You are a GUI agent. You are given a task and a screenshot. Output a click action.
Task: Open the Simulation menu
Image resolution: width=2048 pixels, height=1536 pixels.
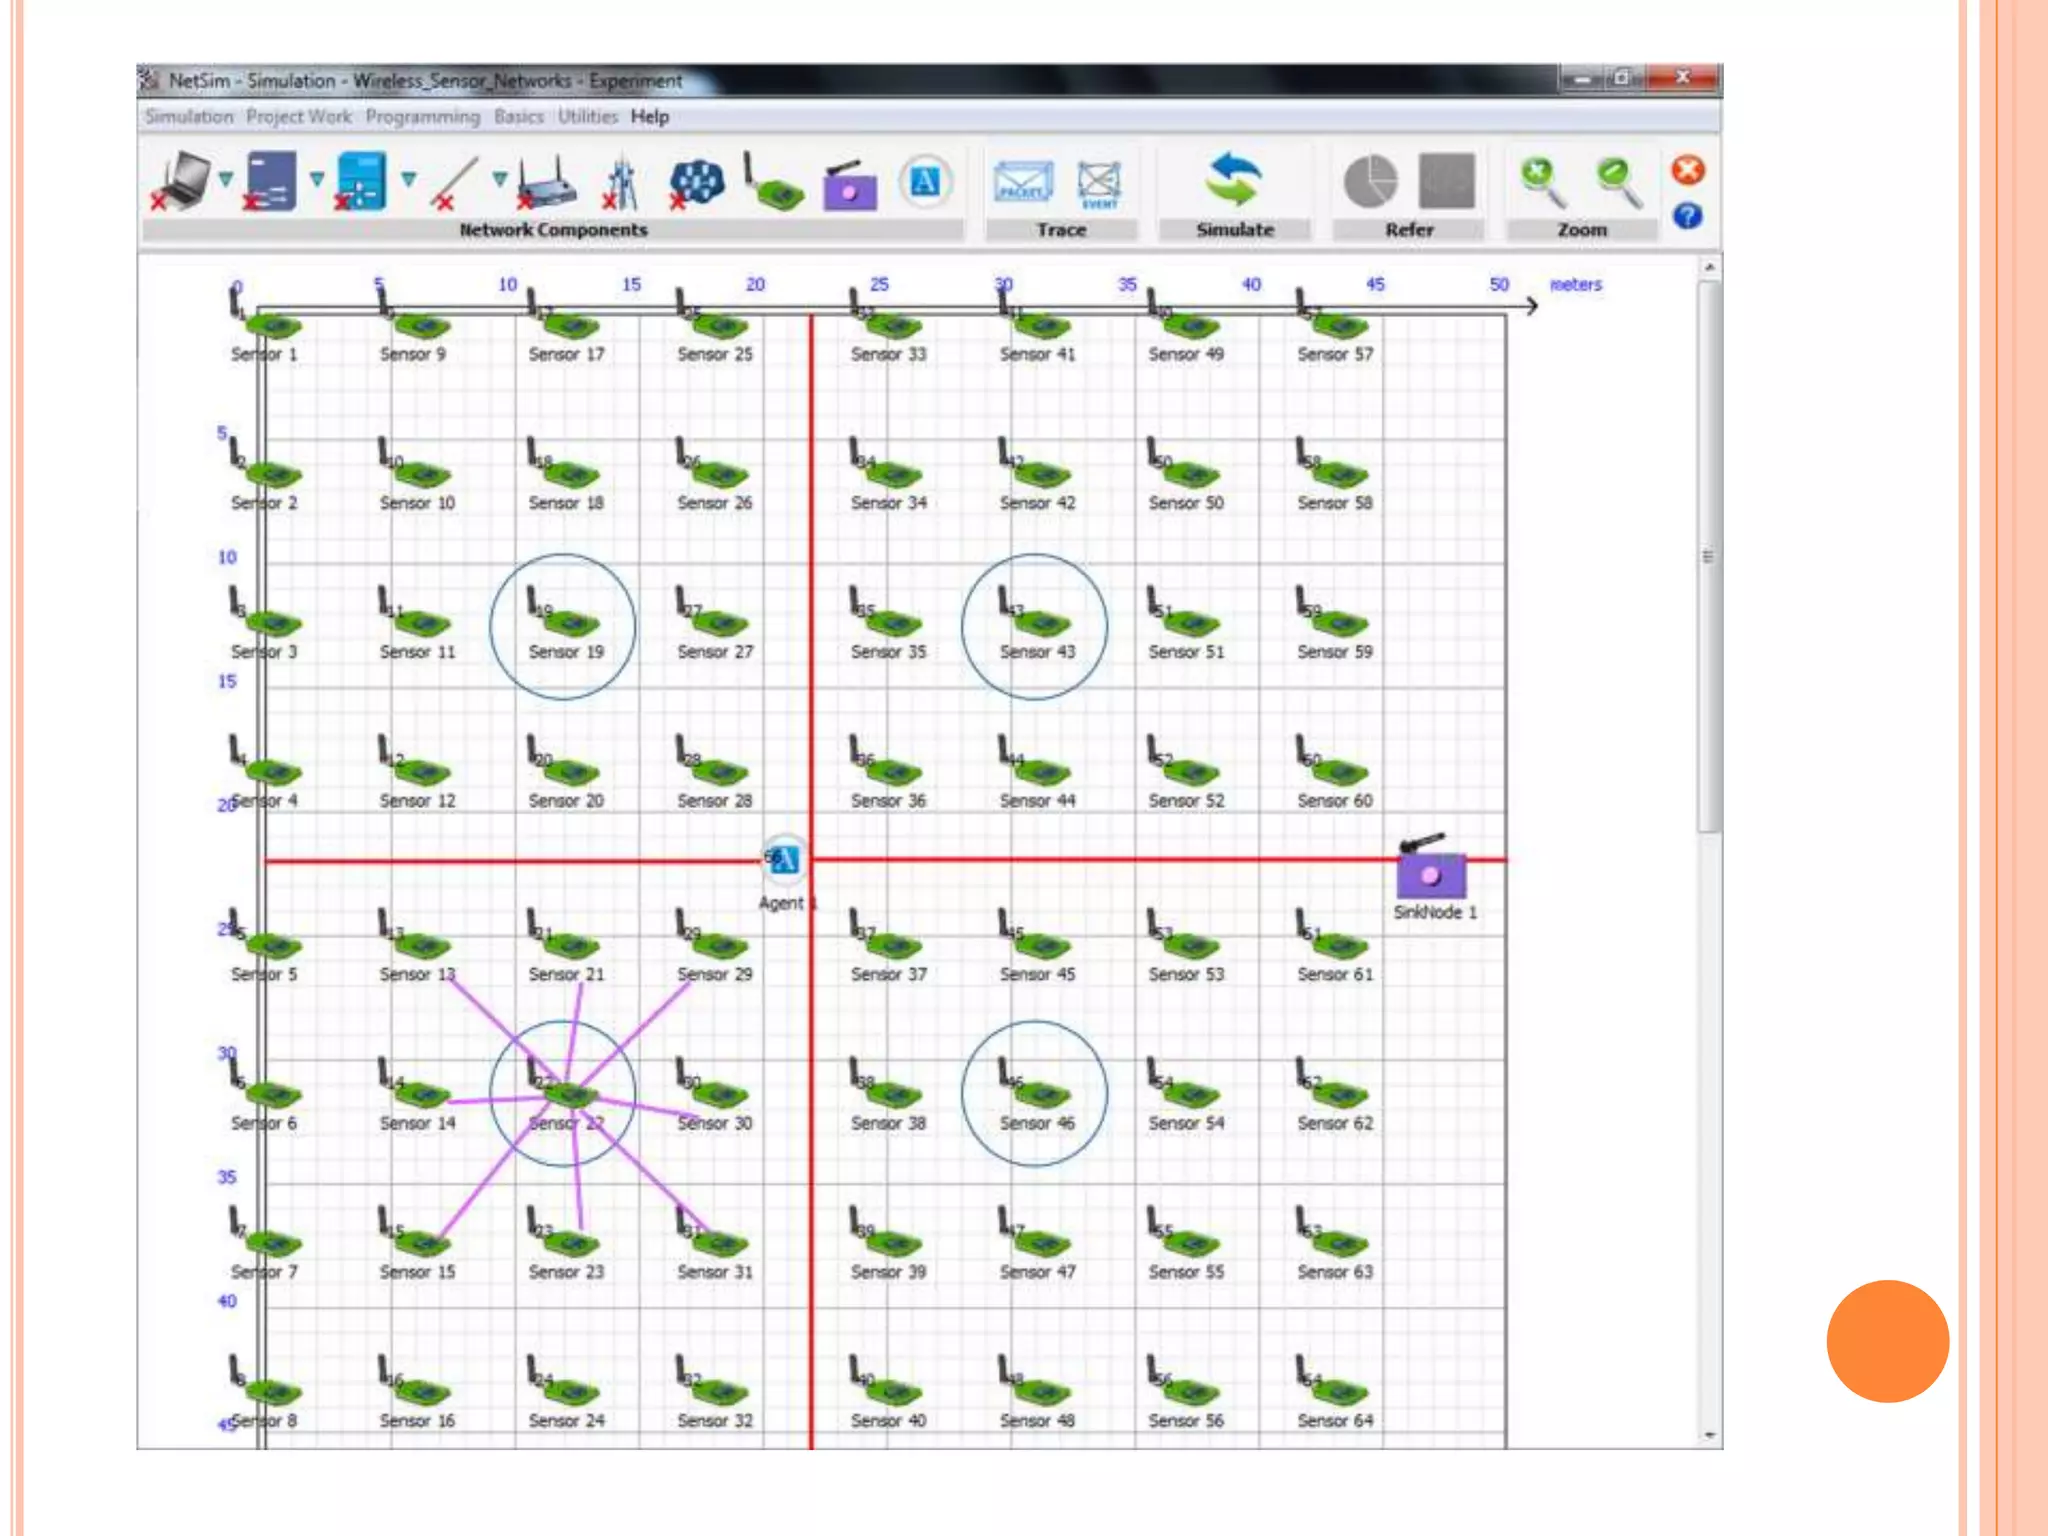click(x=188, y=117)
